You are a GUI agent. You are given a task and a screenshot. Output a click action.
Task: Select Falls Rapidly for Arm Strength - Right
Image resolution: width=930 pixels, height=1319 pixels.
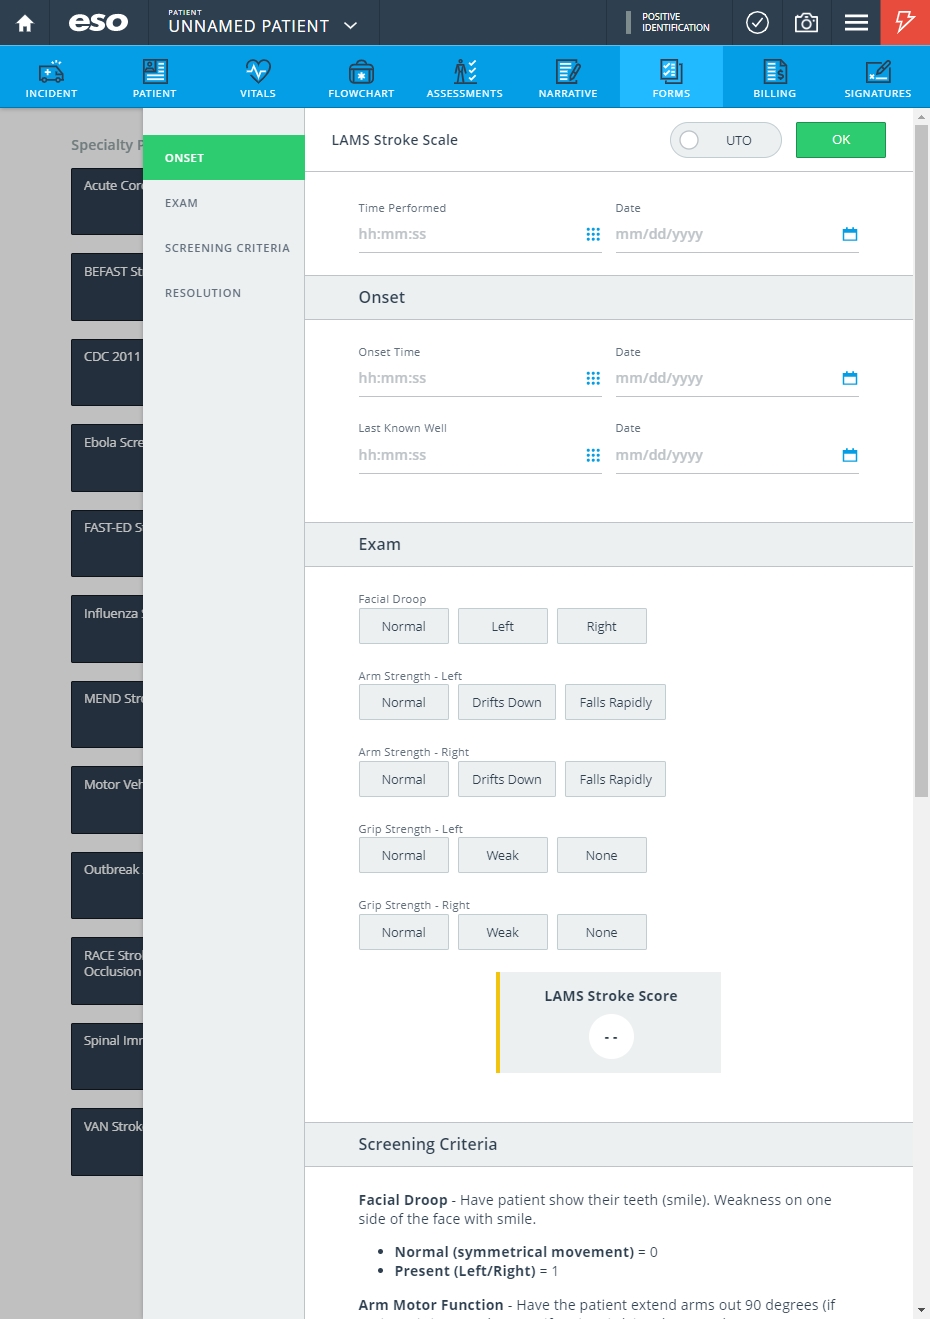point(616,779)
